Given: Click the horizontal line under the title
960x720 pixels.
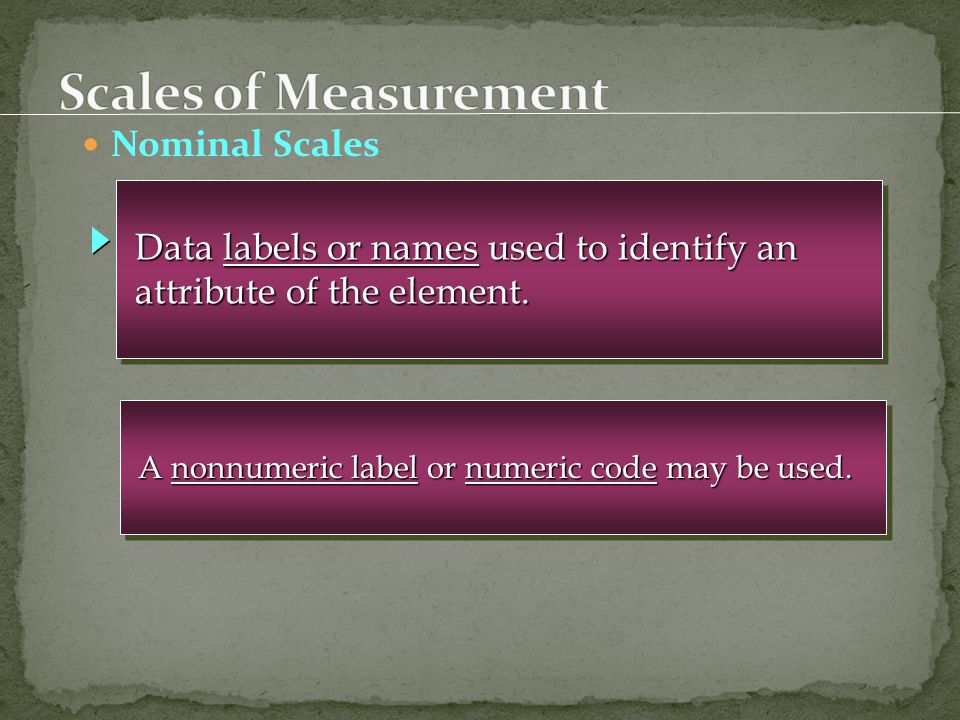Looking at the screenshot, I should (x=480, y=113).
